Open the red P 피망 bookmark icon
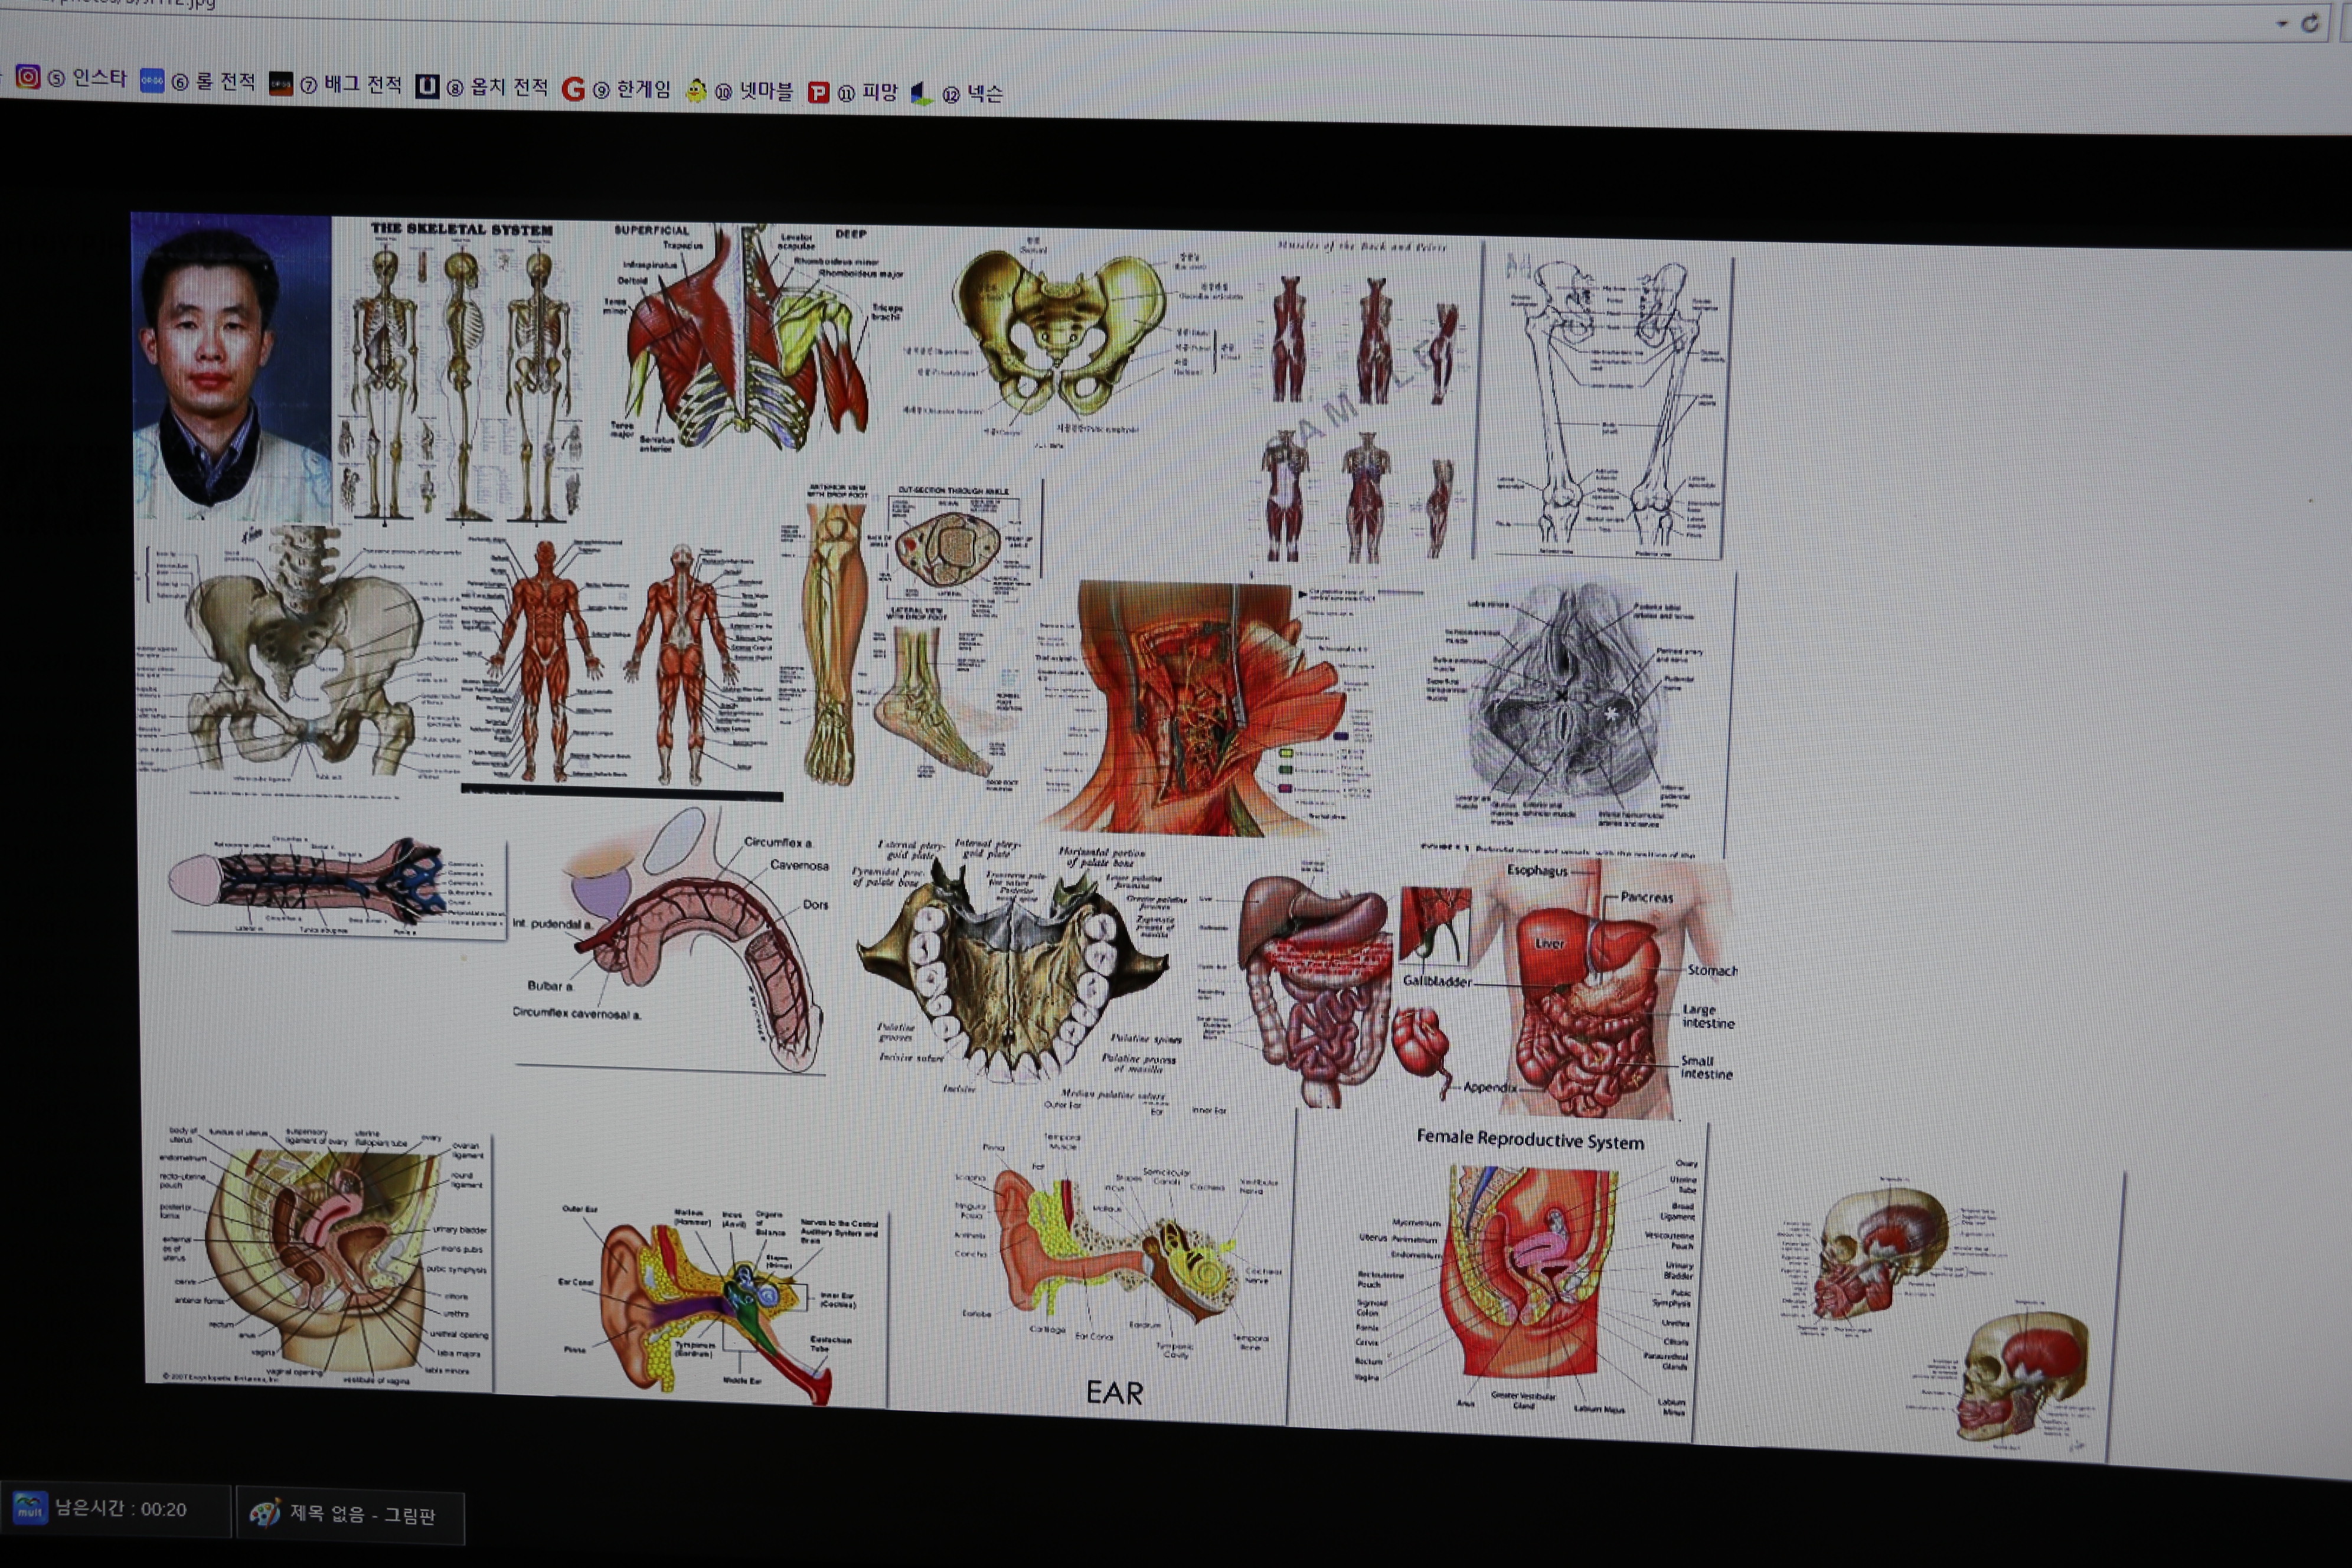Viewport: 2352px width, 1568px height. (818, 93)
